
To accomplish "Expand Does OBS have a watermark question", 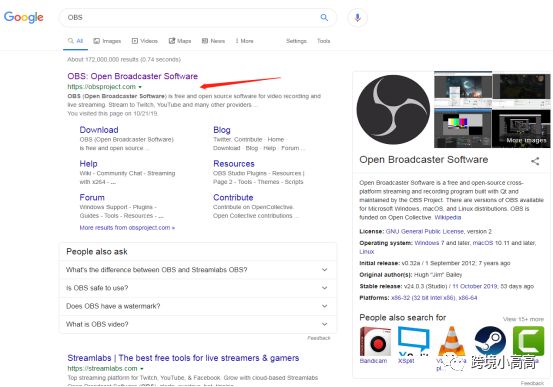I will [x=198, y=306].
